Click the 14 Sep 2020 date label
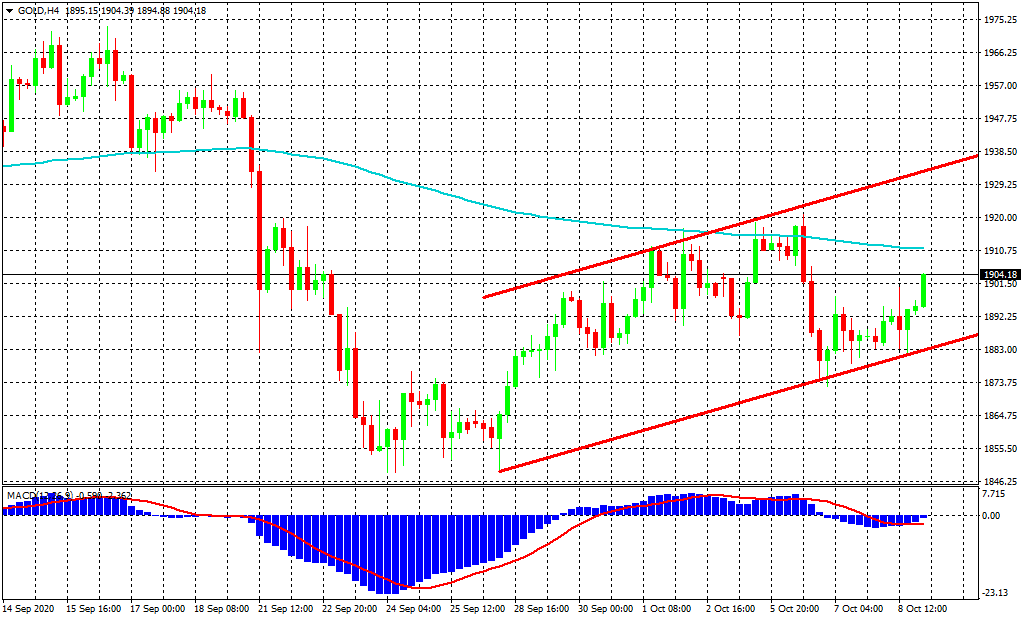 (29, 608)
